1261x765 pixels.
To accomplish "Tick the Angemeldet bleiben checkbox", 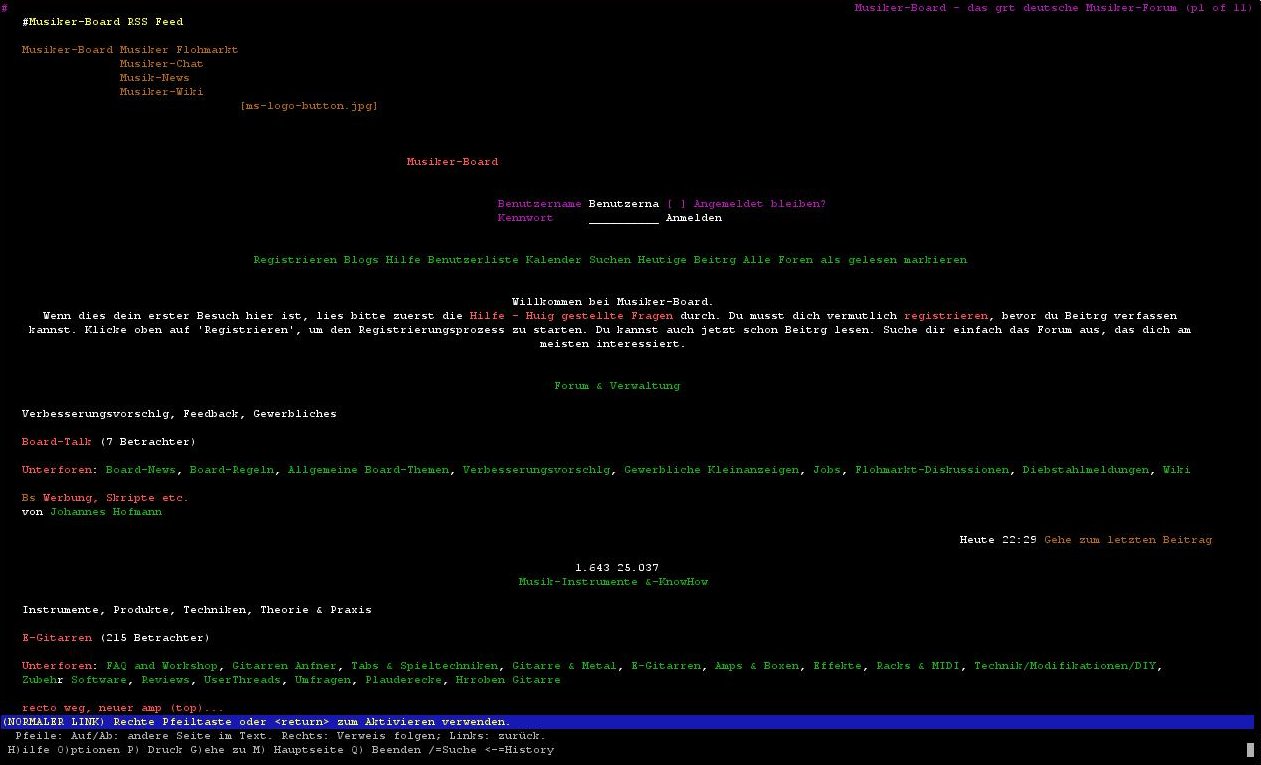I will click(x=676, y=204).
